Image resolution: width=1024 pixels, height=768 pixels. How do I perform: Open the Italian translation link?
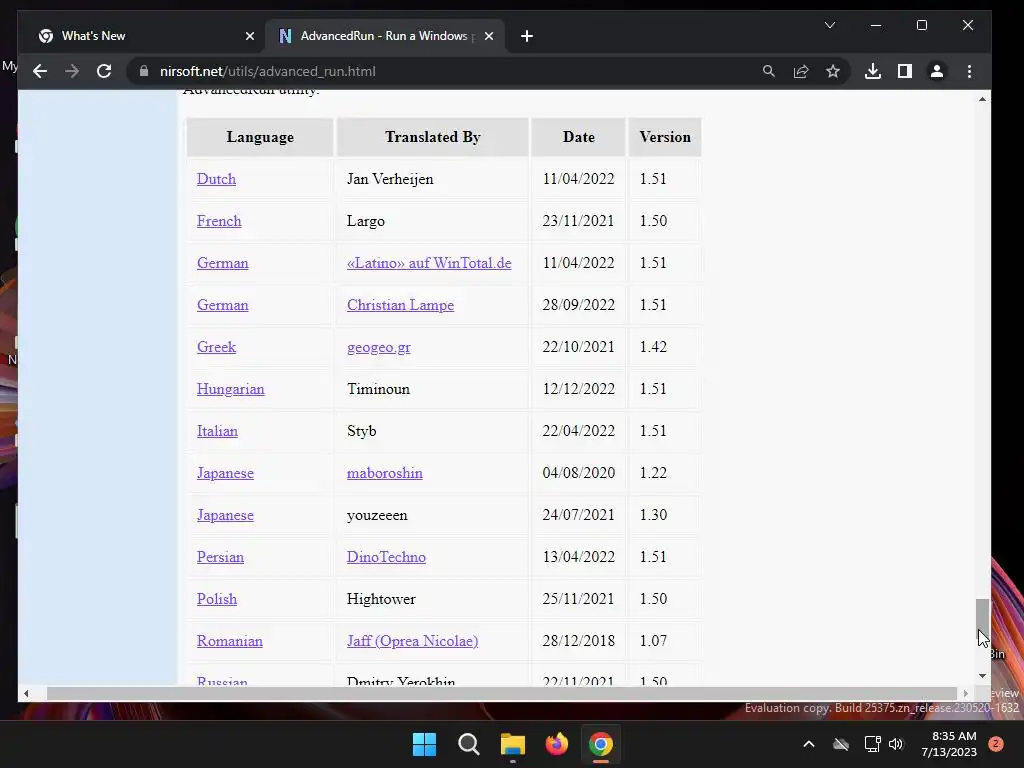[217, 431]
